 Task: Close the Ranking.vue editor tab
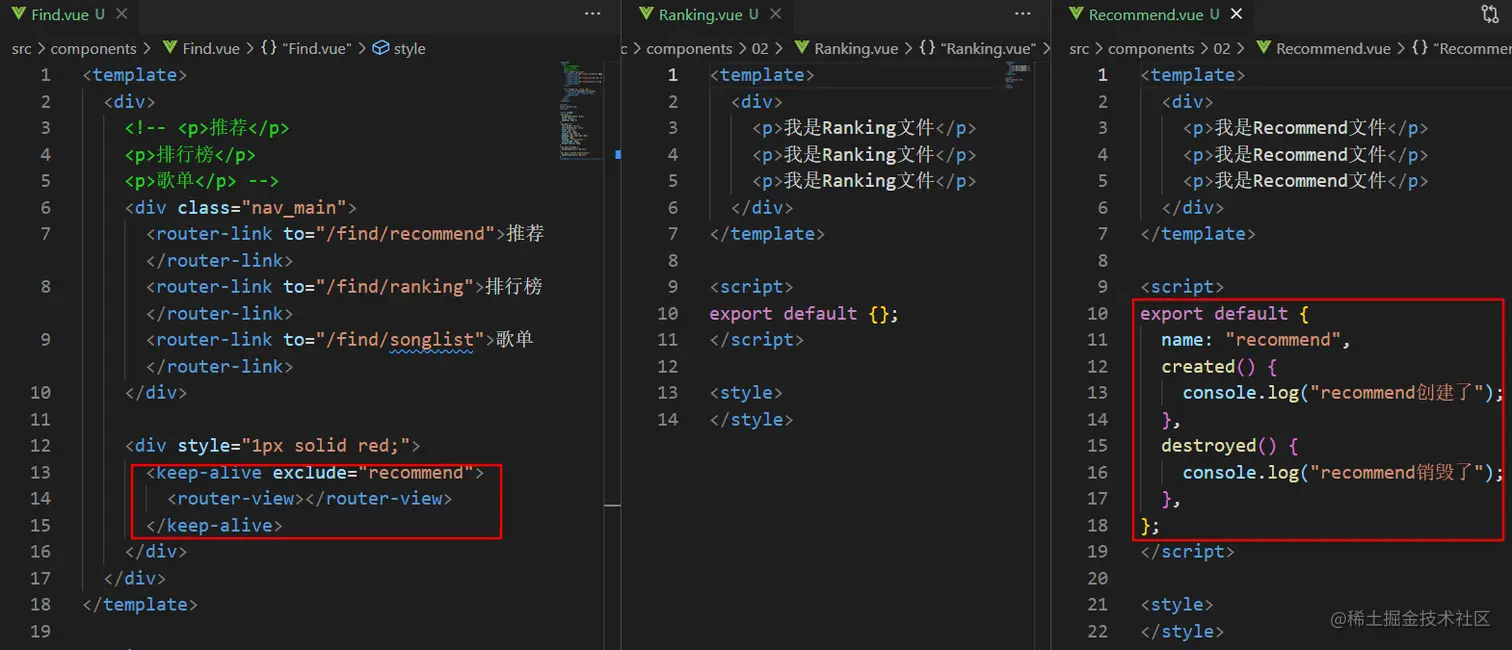tap(778, 14)
